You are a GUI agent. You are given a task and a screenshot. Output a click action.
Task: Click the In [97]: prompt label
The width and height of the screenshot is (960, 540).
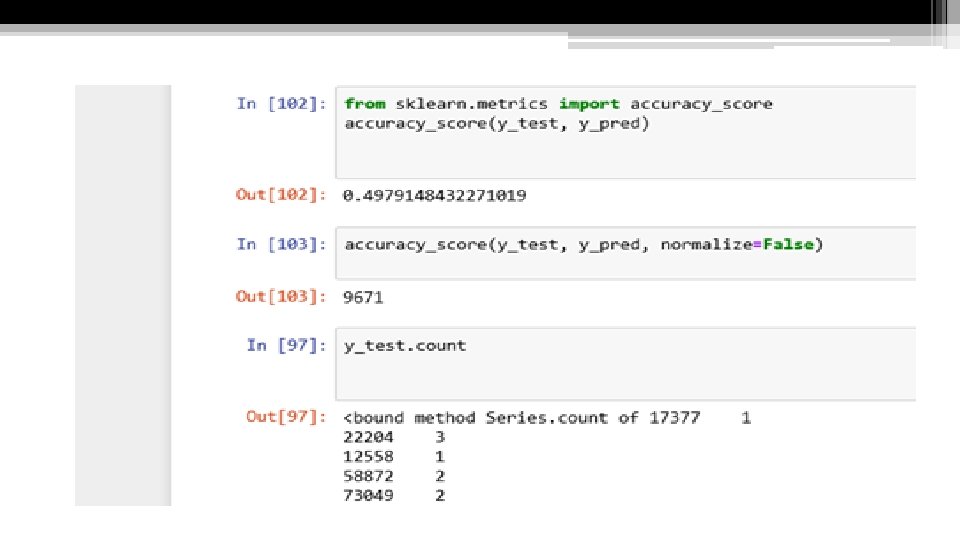[x=286, y=345]
